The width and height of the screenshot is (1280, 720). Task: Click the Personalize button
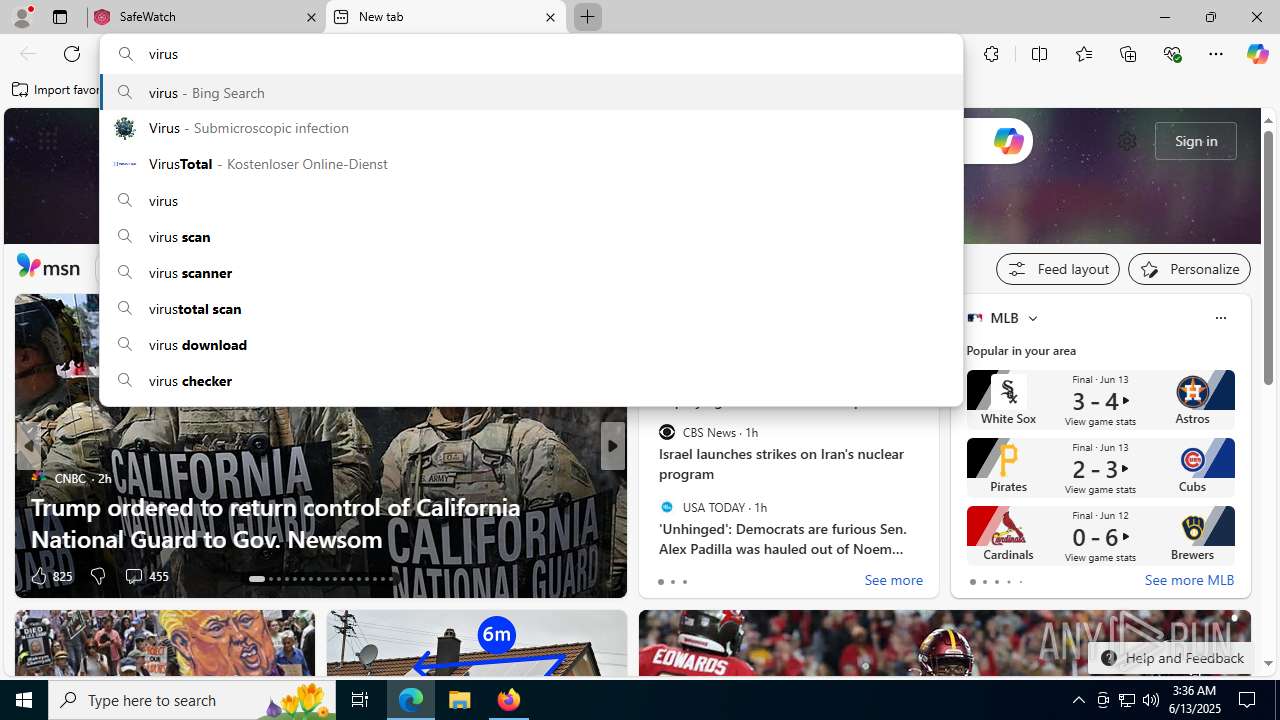click(1189, 269)
